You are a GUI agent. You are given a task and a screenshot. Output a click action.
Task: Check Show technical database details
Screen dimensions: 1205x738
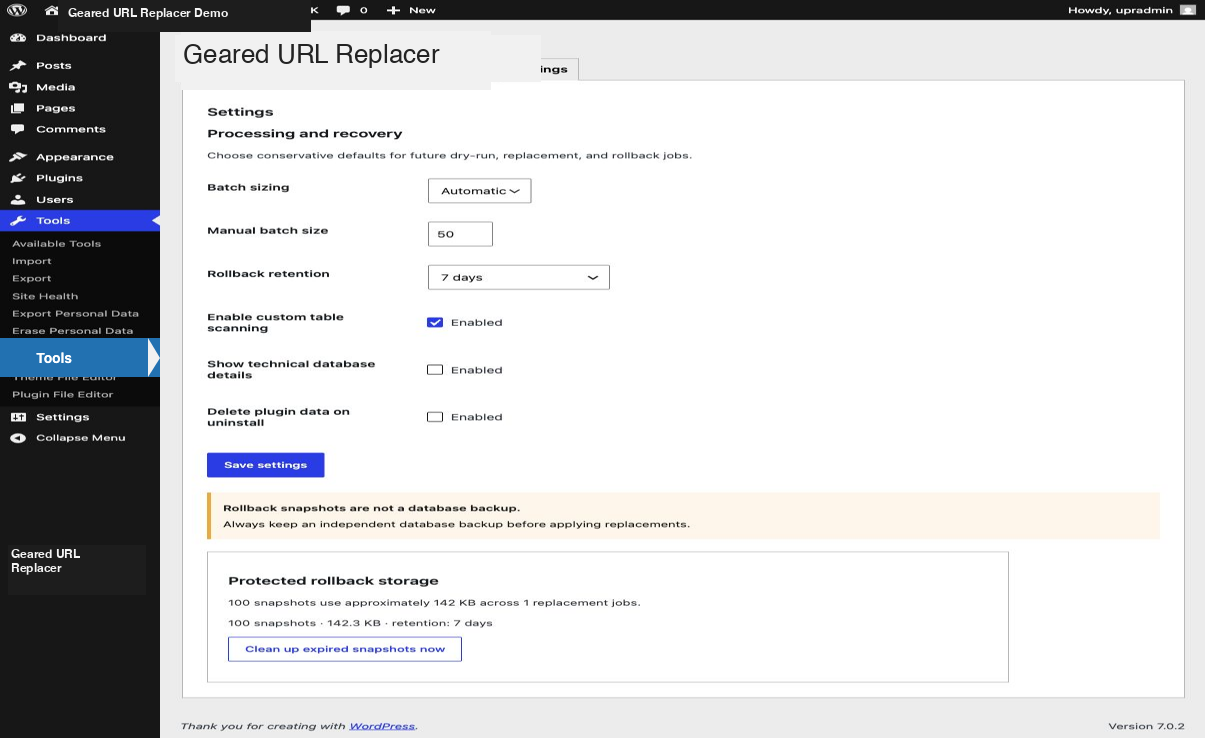click(435, 370)
